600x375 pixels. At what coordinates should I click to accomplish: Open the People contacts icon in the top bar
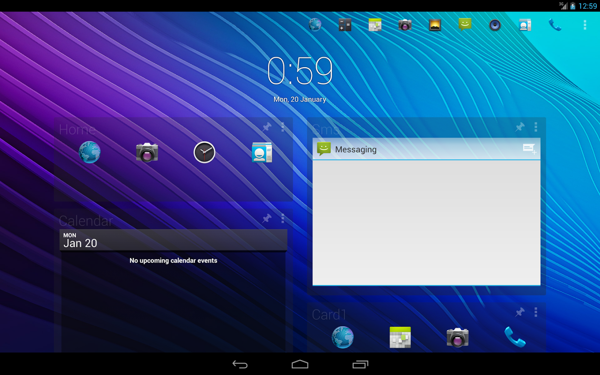tap(525, 25)
